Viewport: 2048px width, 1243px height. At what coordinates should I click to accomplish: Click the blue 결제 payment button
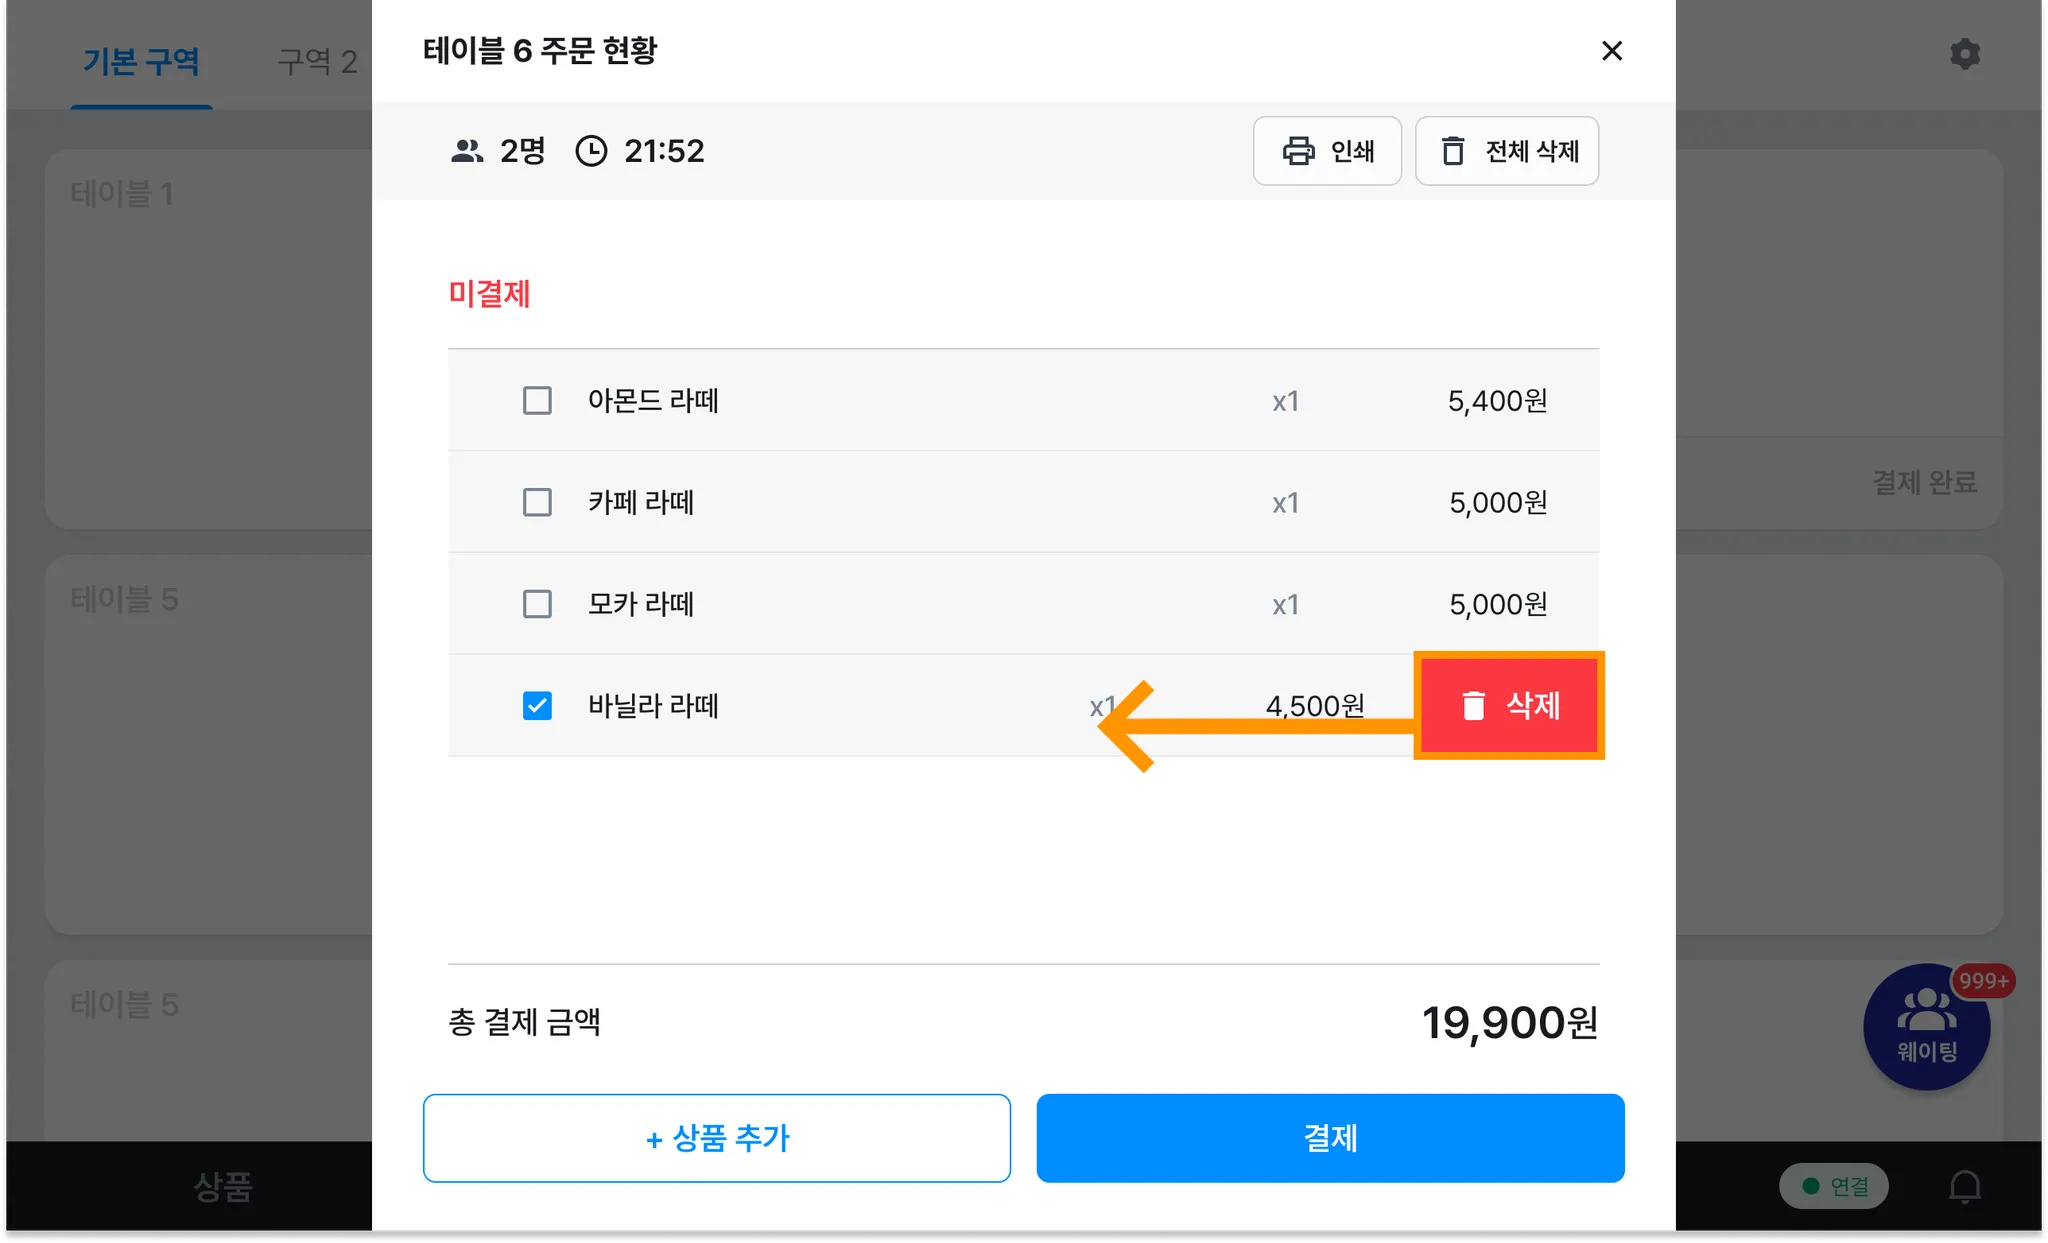pos(1330,1138)
